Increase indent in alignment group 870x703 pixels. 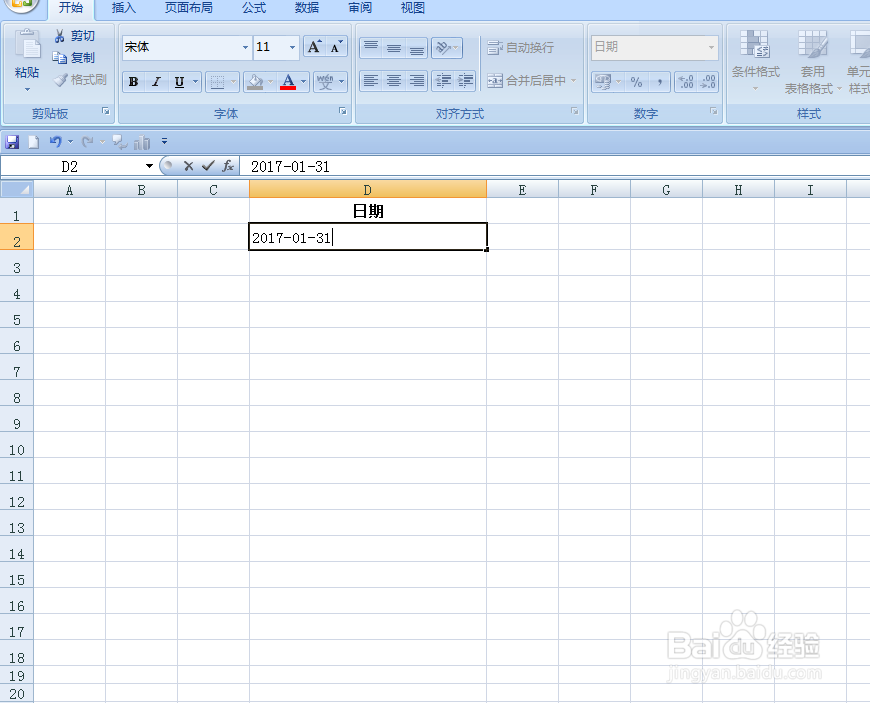point(465,81)
